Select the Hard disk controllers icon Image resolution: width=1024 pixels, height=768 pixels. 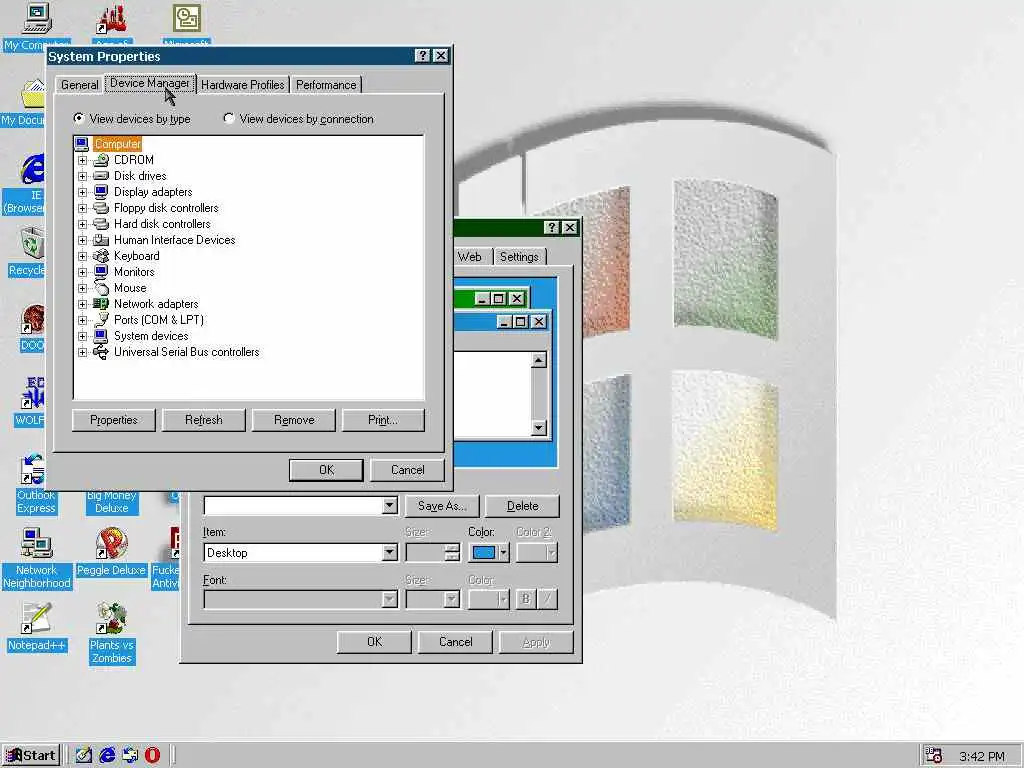(101, 224)
